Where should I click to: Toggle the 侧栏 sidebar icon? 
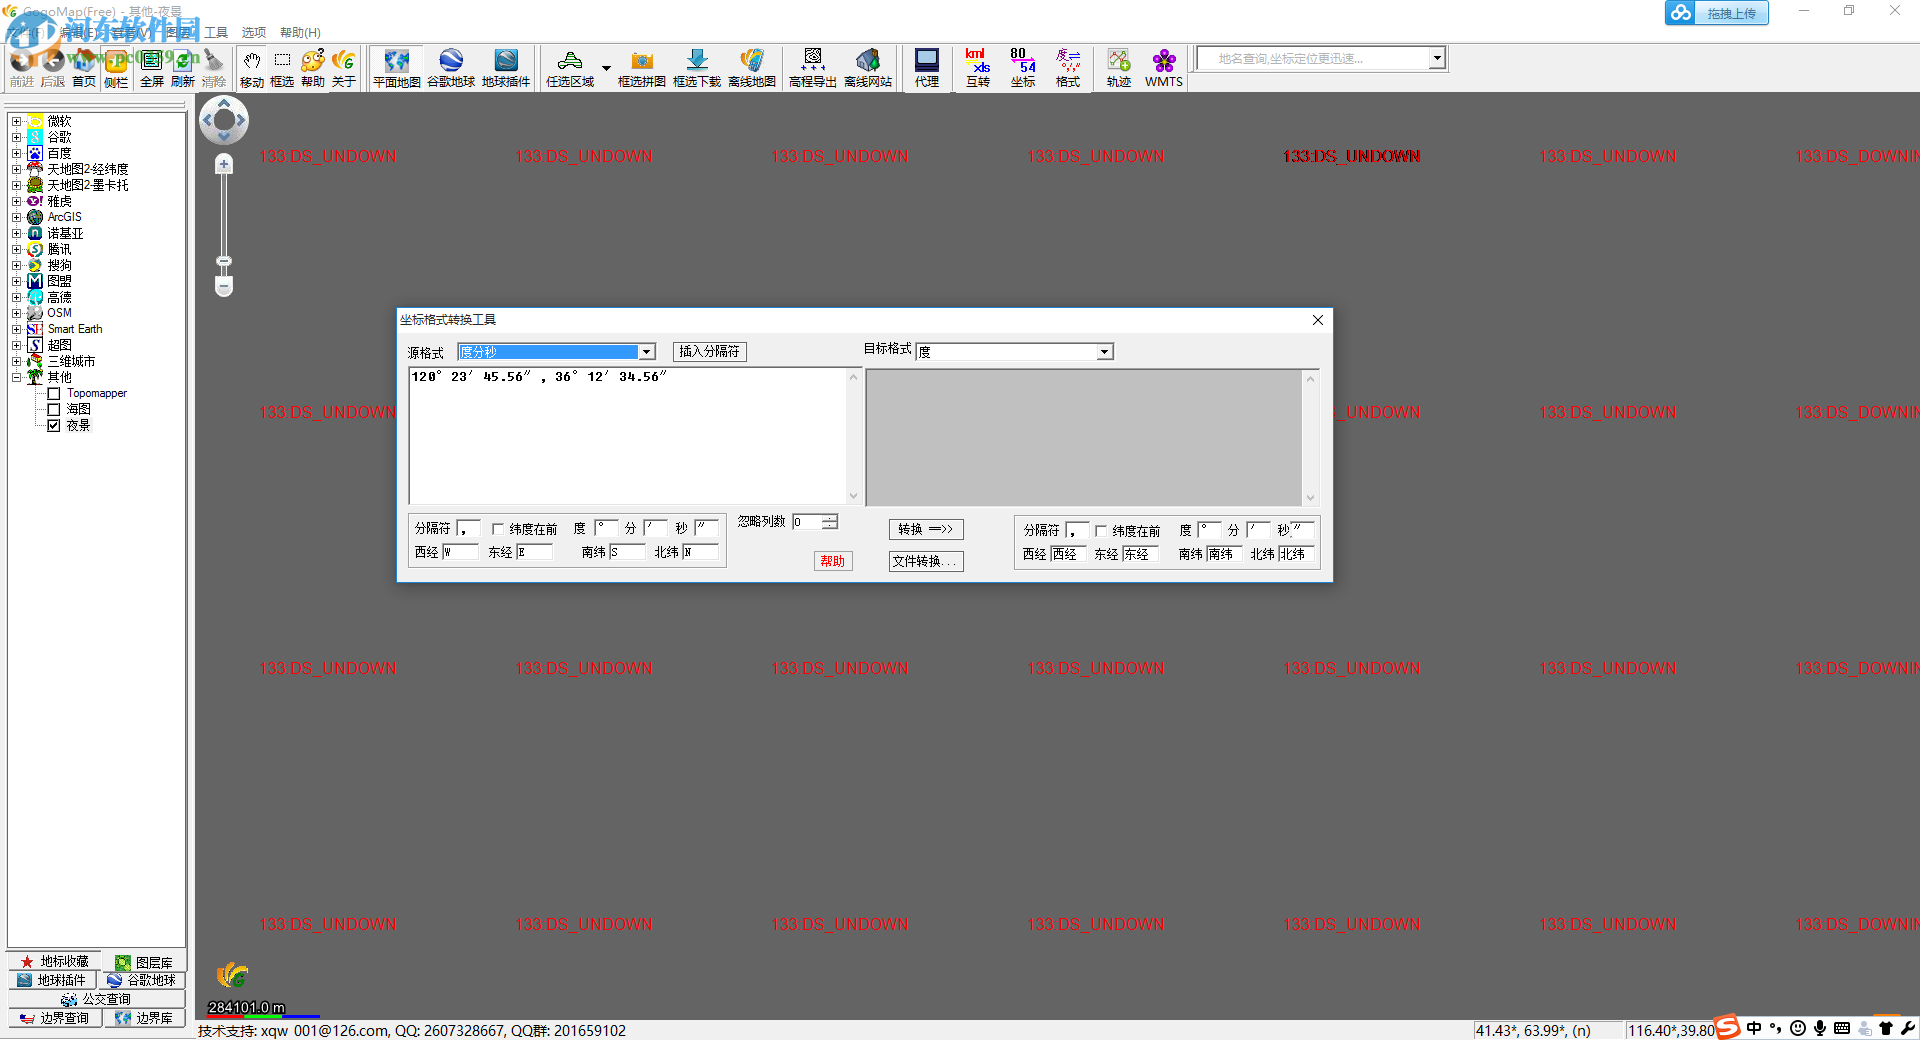pyautogui.click(x=116, y=69)
